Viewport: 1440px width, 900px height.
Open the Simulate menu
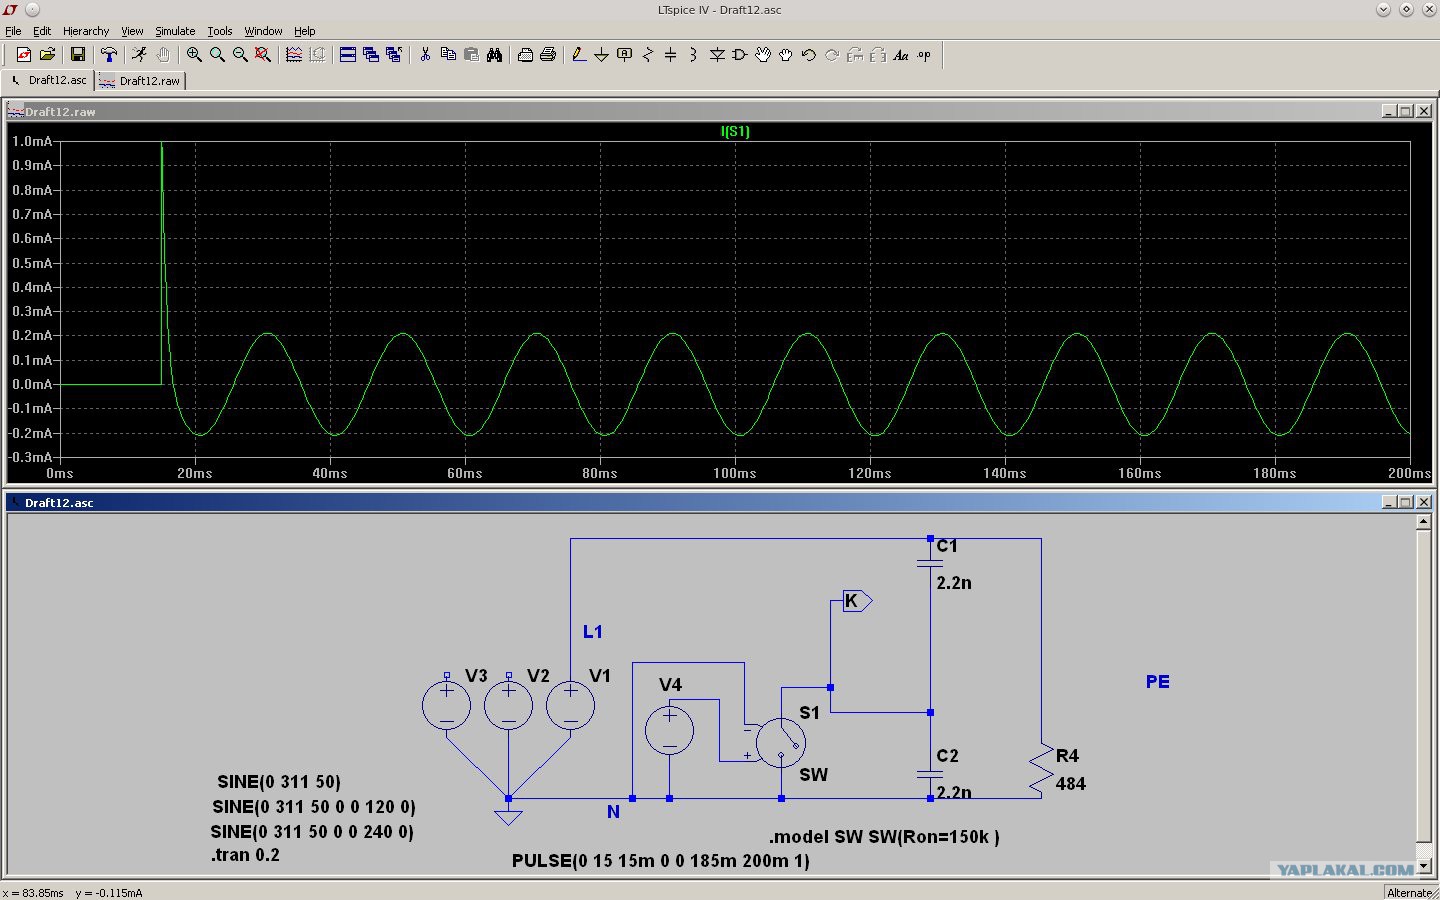click(x=175, y=31)
